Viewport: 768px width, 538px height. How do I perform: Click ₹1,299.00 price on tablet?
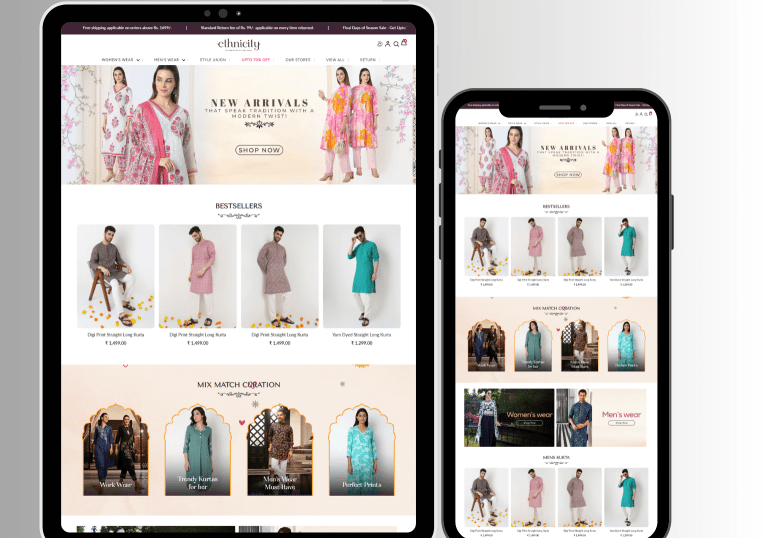pyautogui.click(x=362, y=343)
